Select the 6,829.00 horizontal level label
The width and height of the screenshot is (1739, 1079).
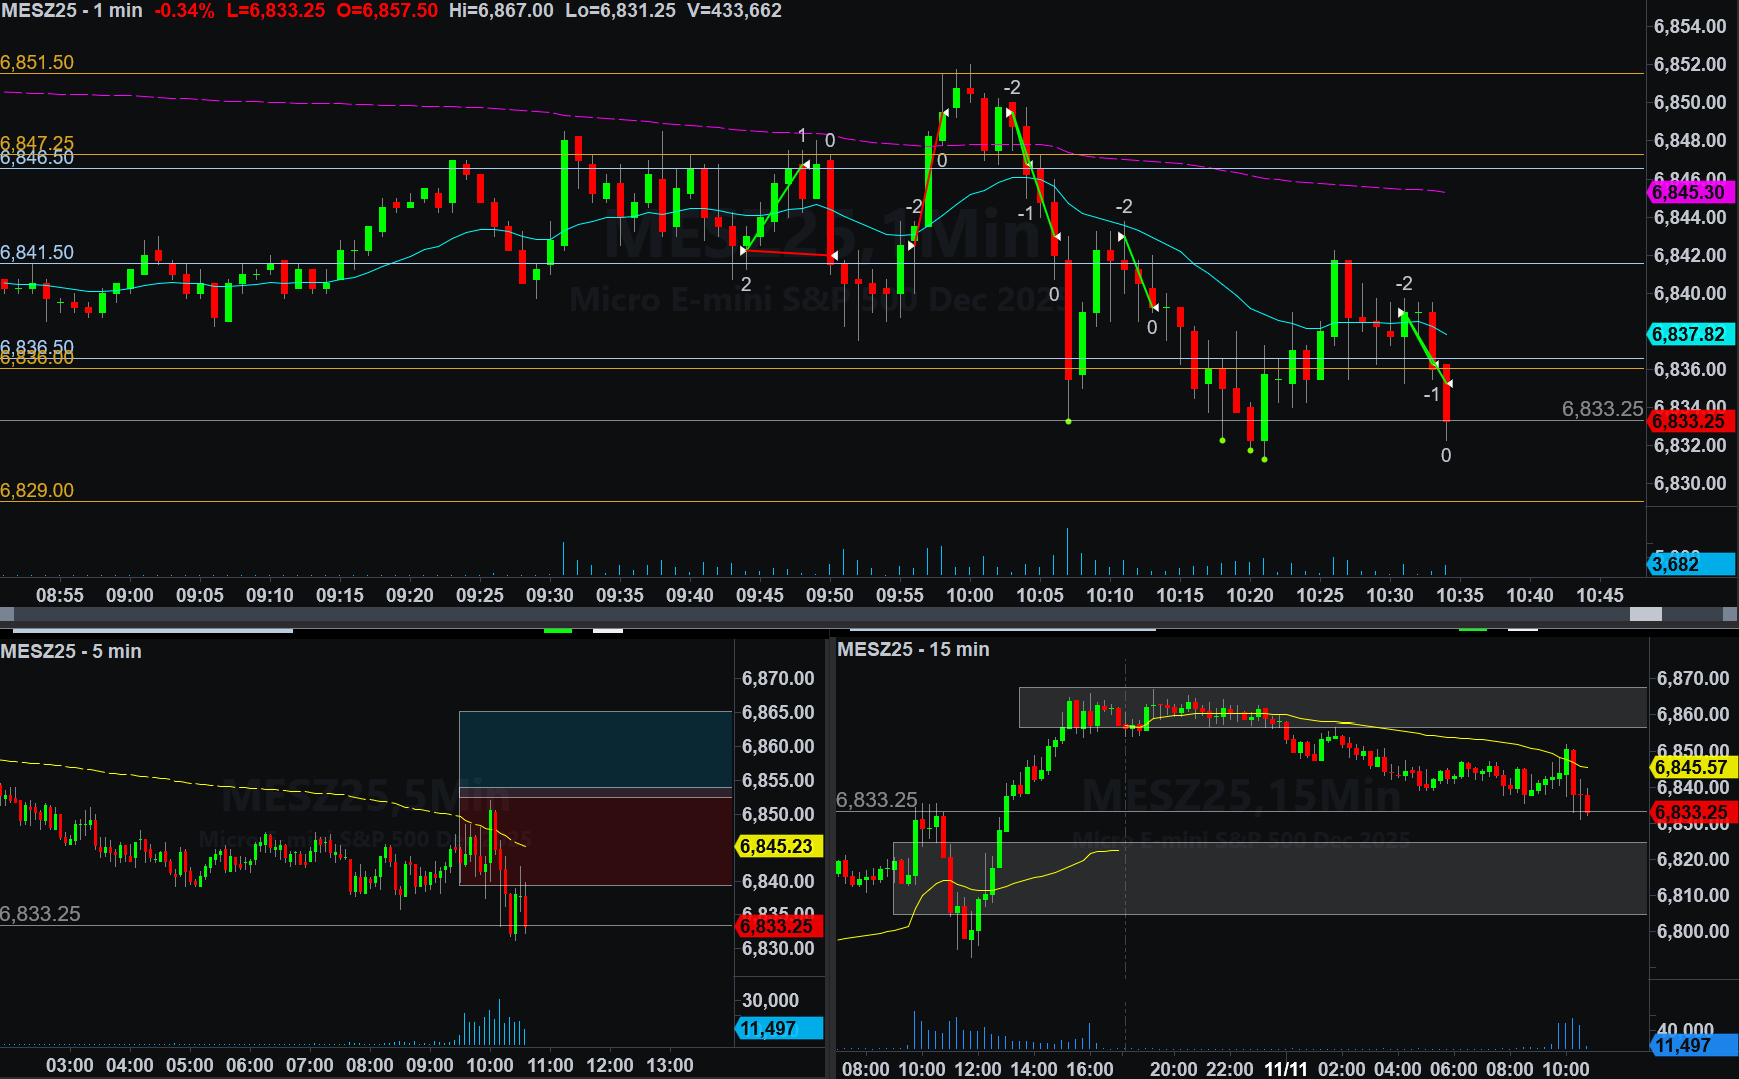37,490
